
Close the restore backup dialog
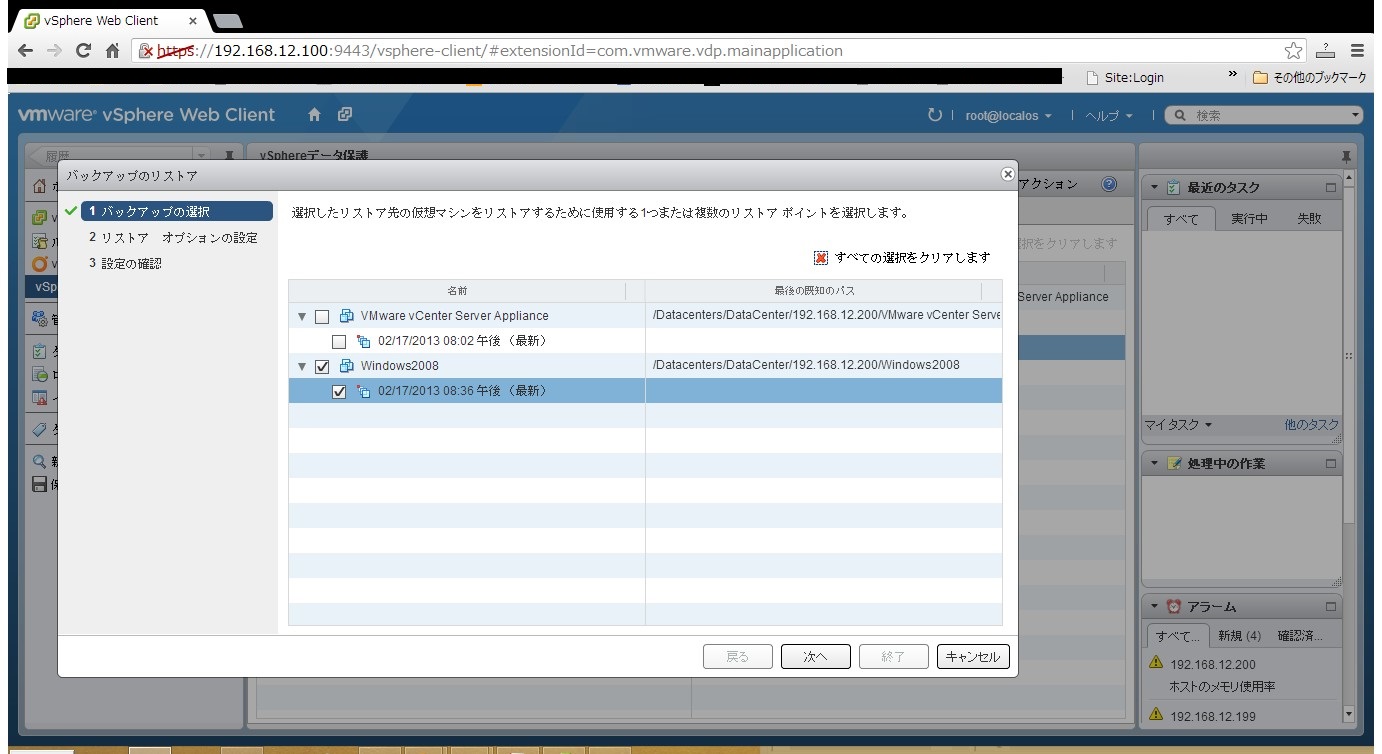(x=1007, y=174)
